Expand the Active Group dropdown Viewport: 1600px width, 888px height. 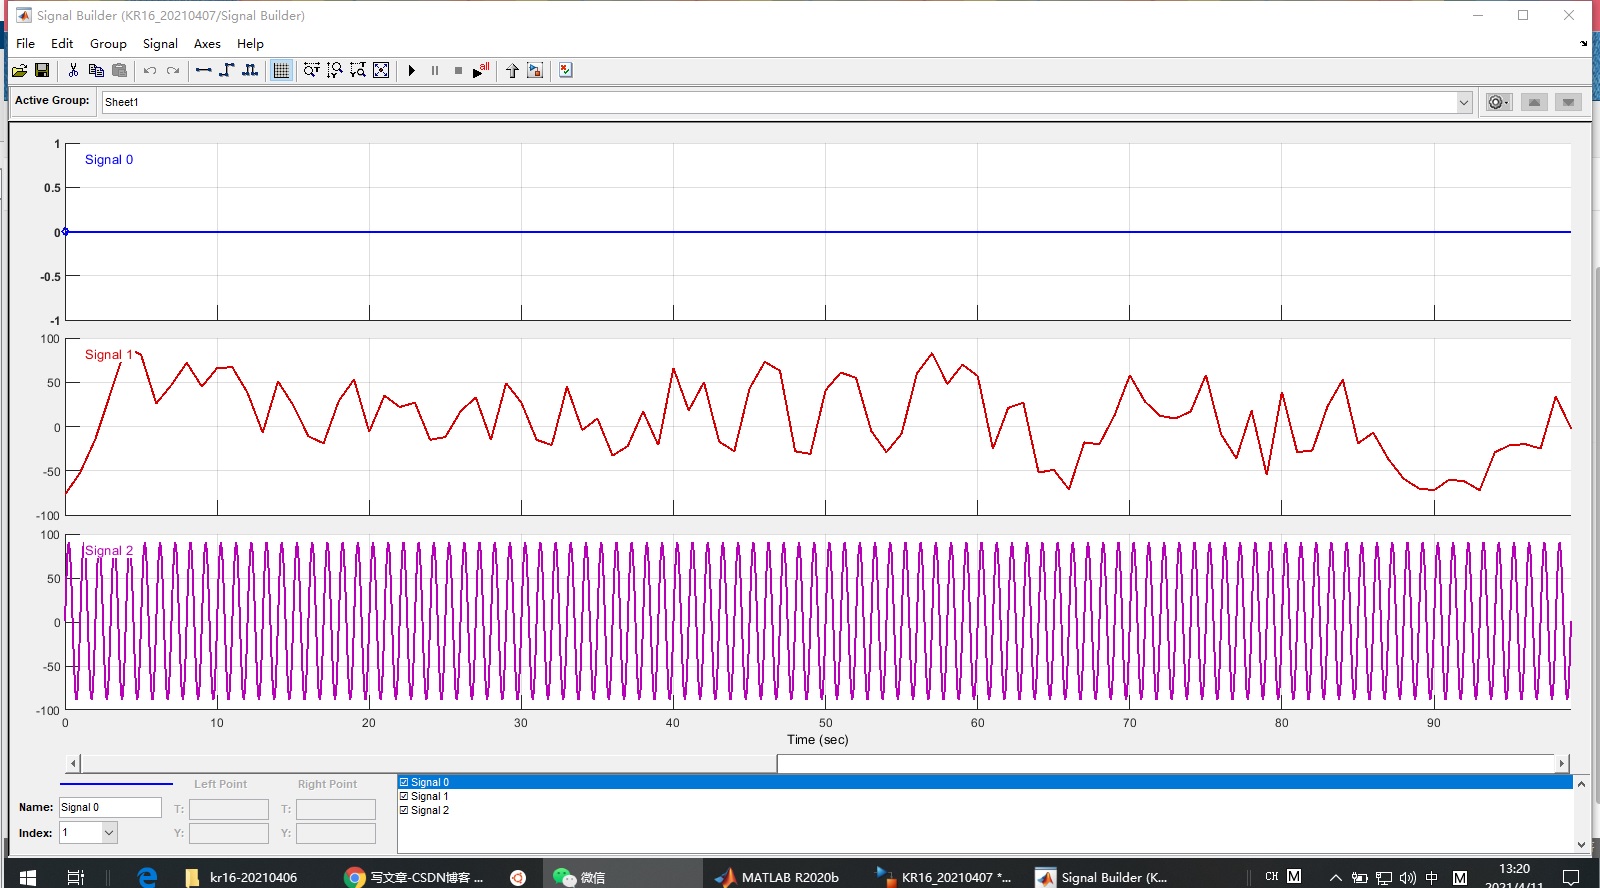[1464, 102]
